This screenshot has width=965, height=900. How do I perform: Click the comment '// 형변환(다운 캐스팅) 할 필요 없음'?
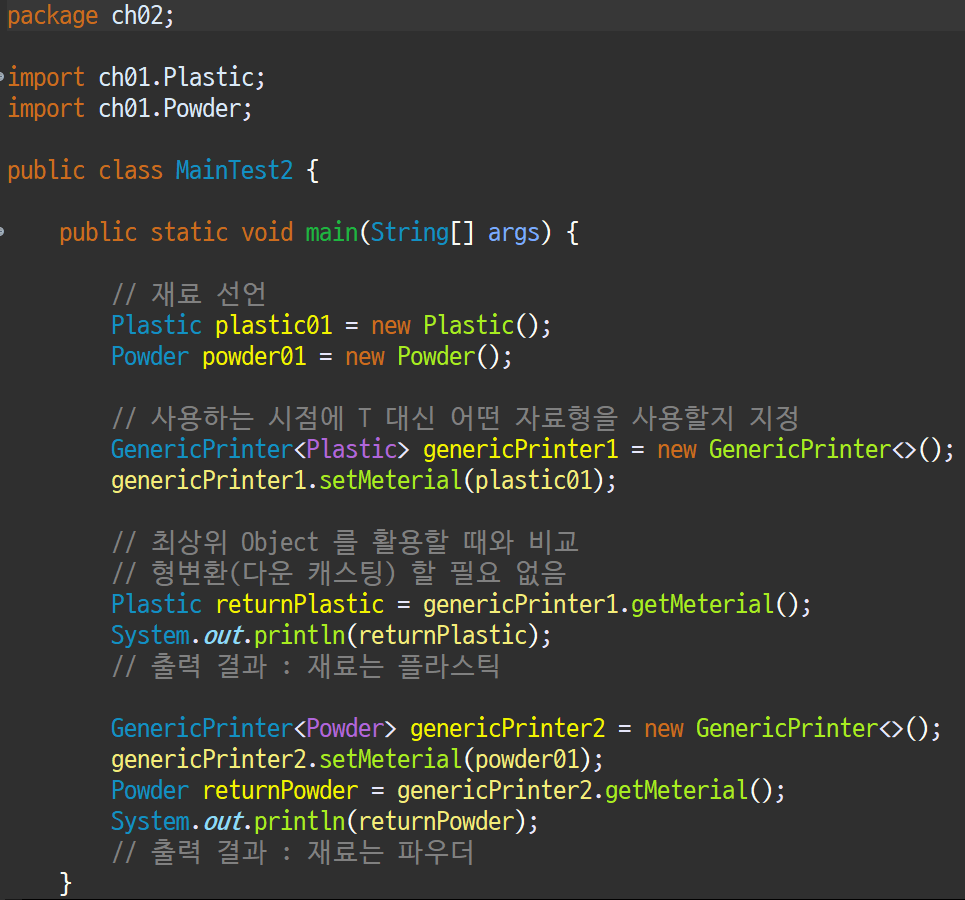[338, 573]
